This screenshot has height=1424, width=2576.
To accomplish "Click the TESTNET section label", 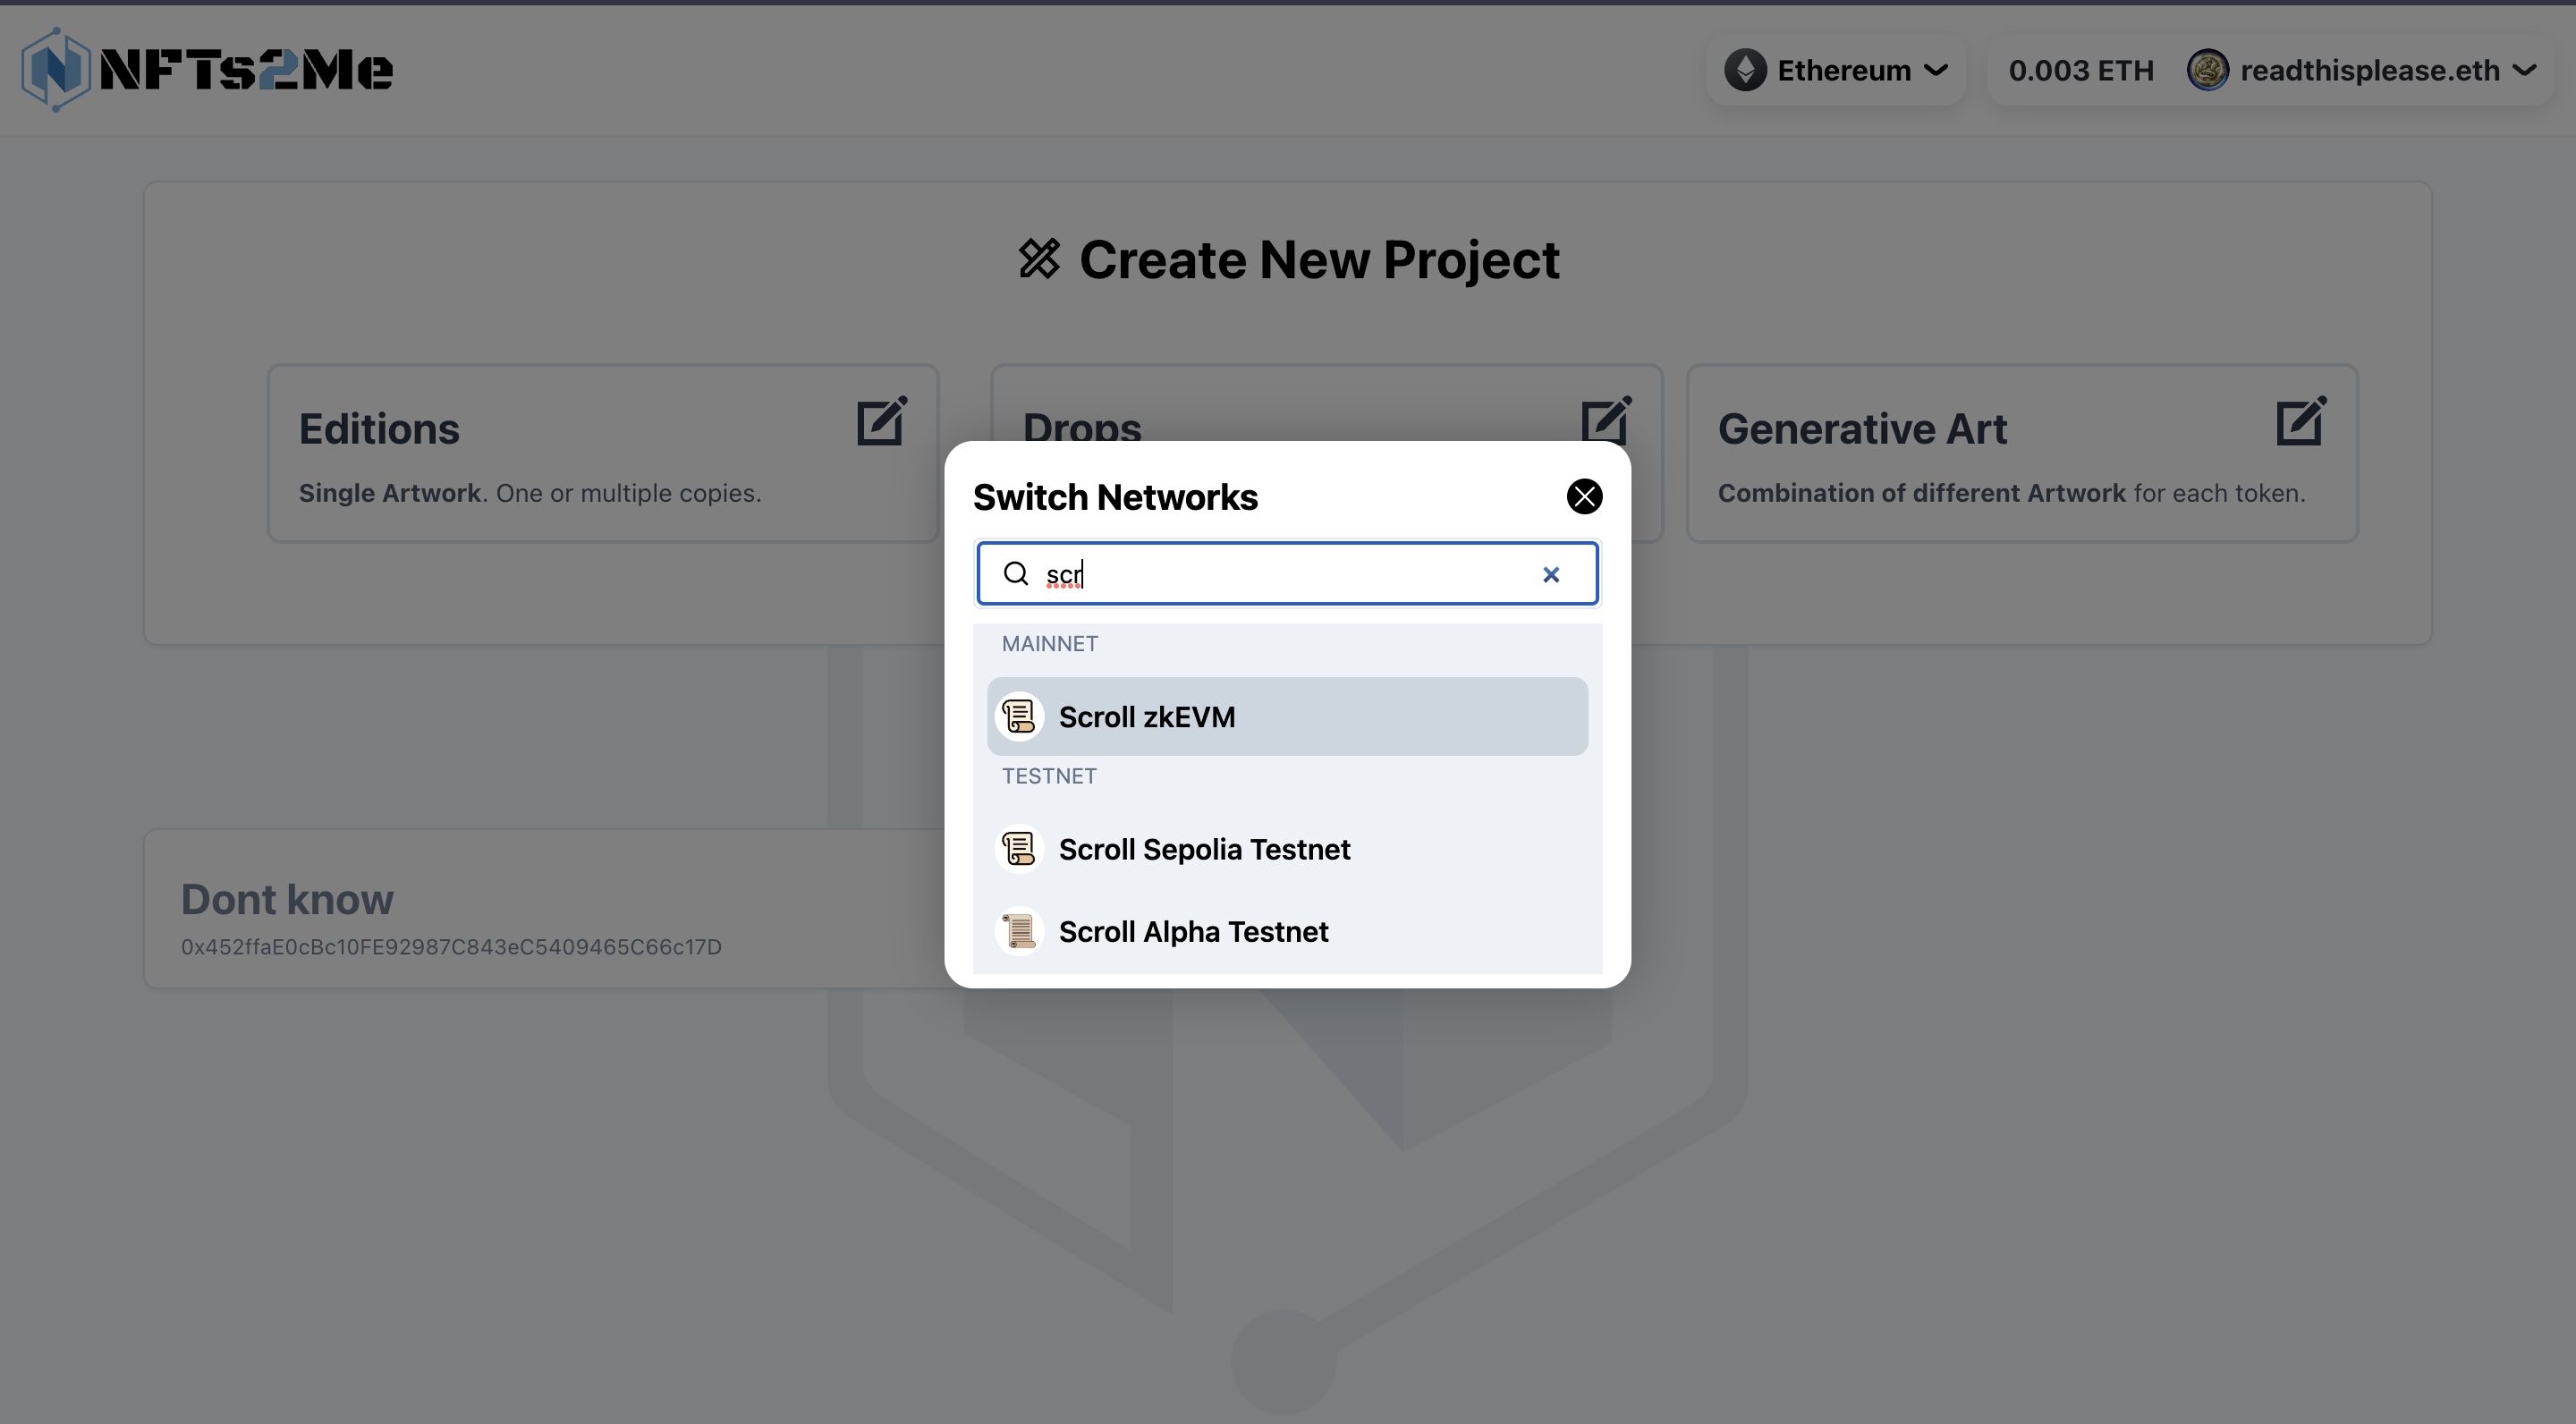I will 1049,776.
